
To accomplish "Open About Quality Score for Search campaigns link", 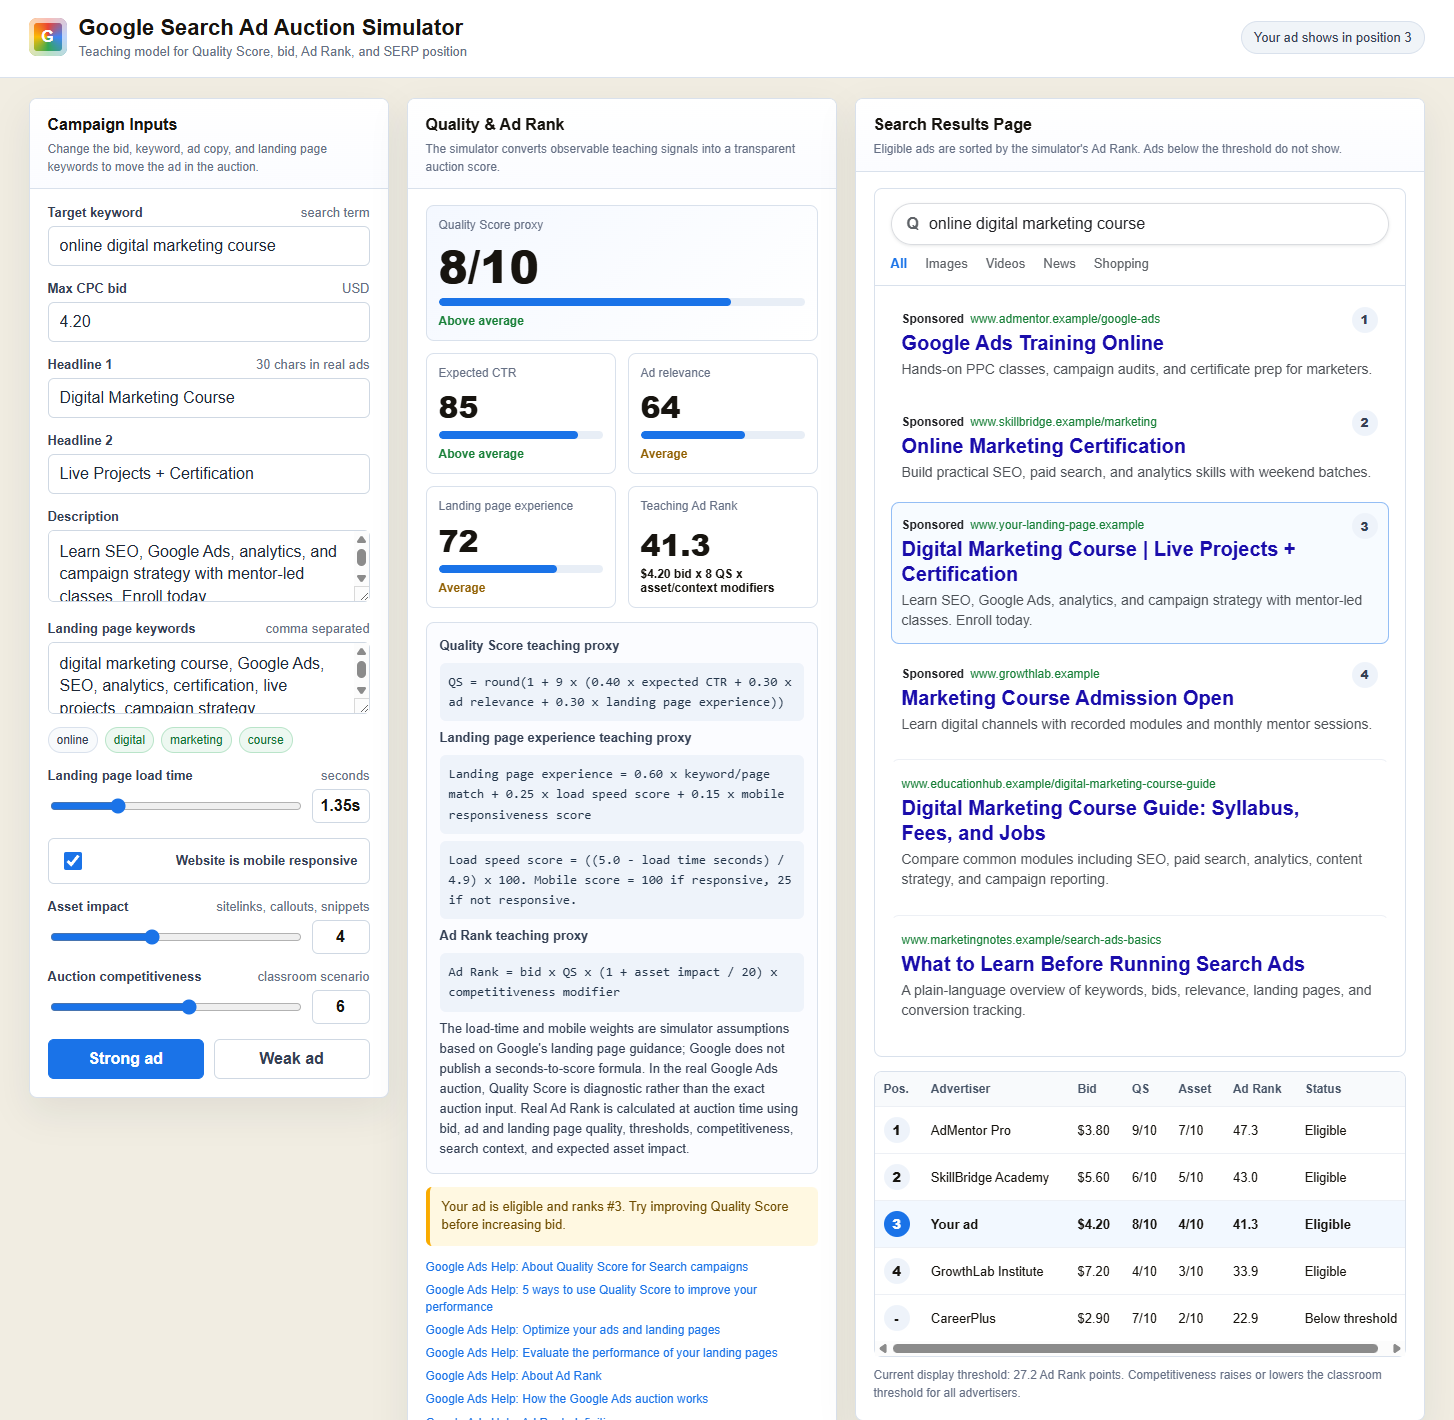I will point(587,1267).
